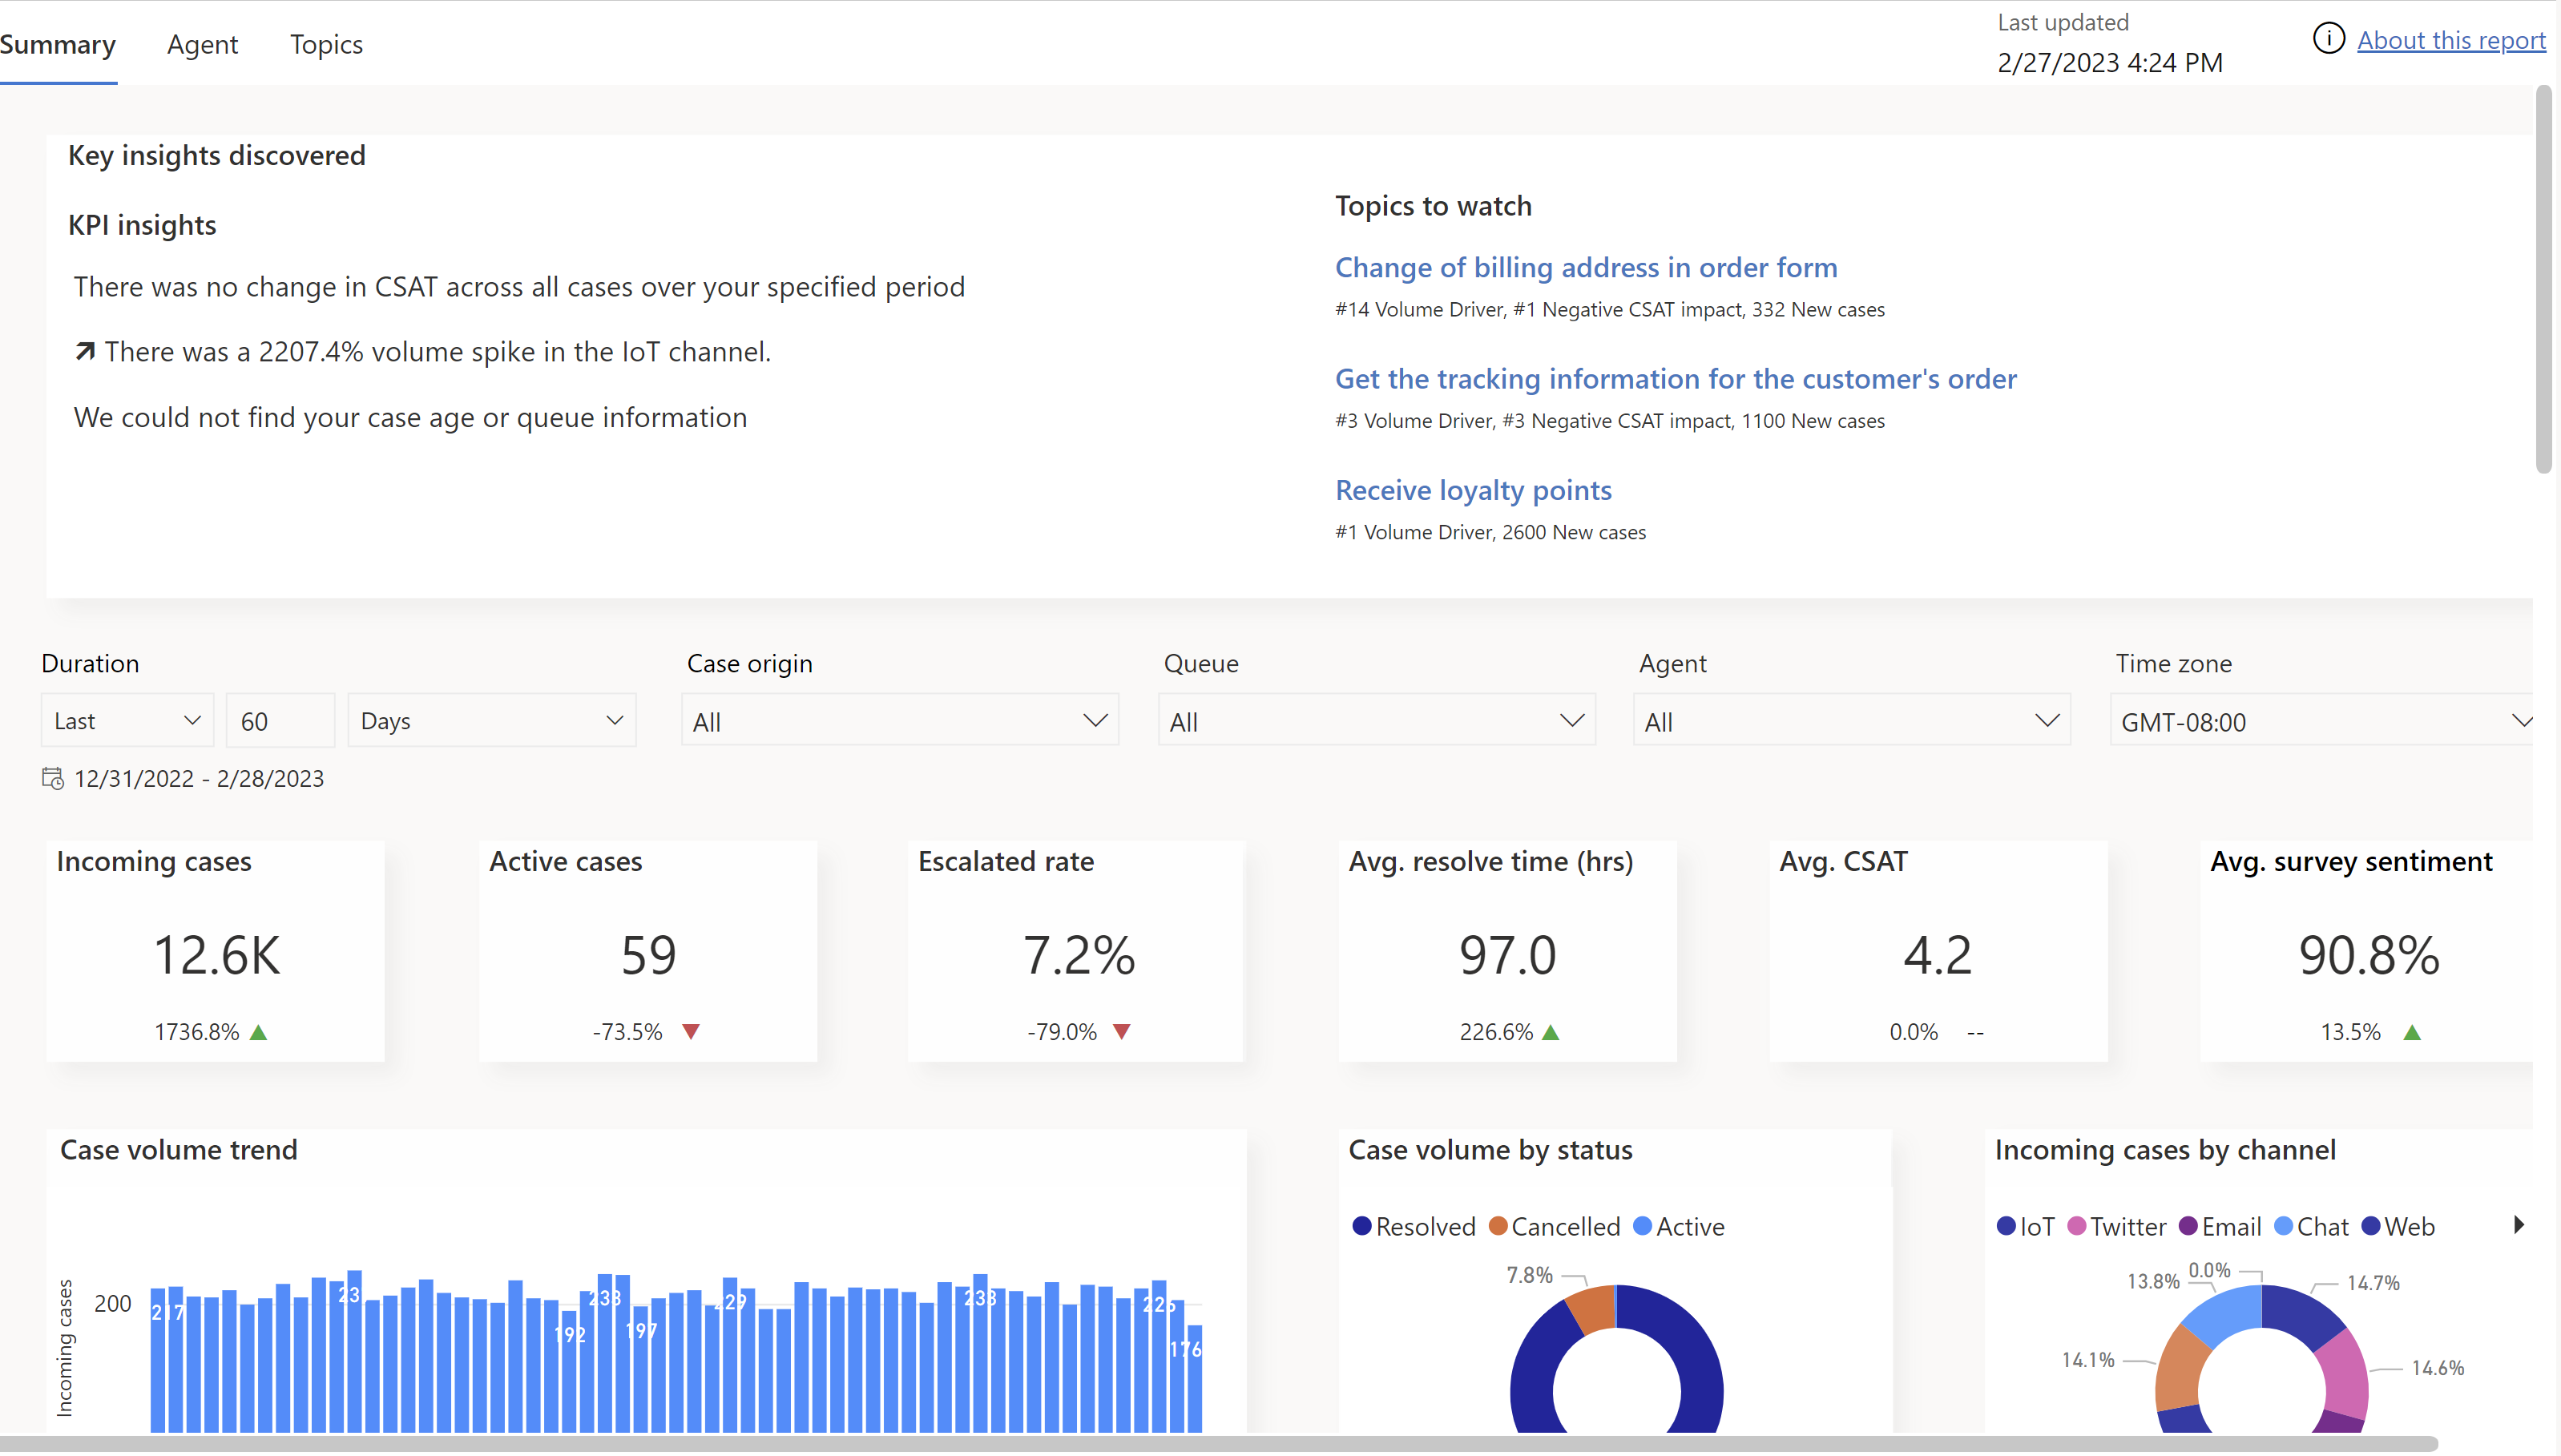
Task: Click the calendar icon next to date range
Action: (x=53, y=778)
